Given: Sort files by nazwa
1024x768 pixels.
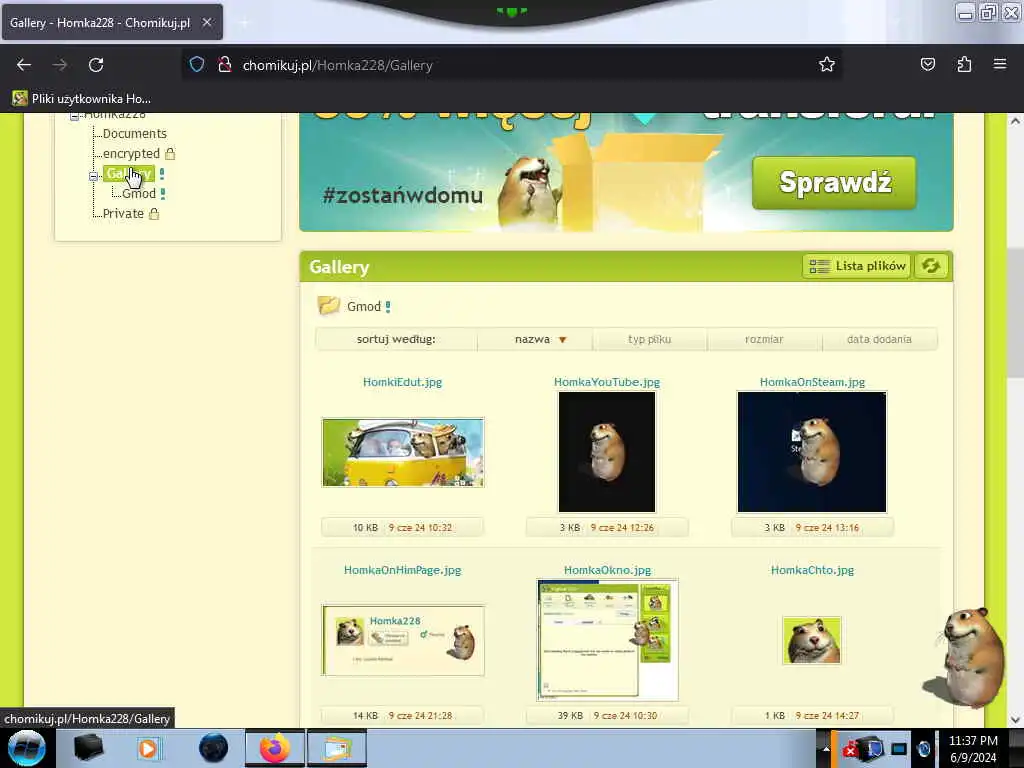Looking at the screenshot, I should [534, 339].
